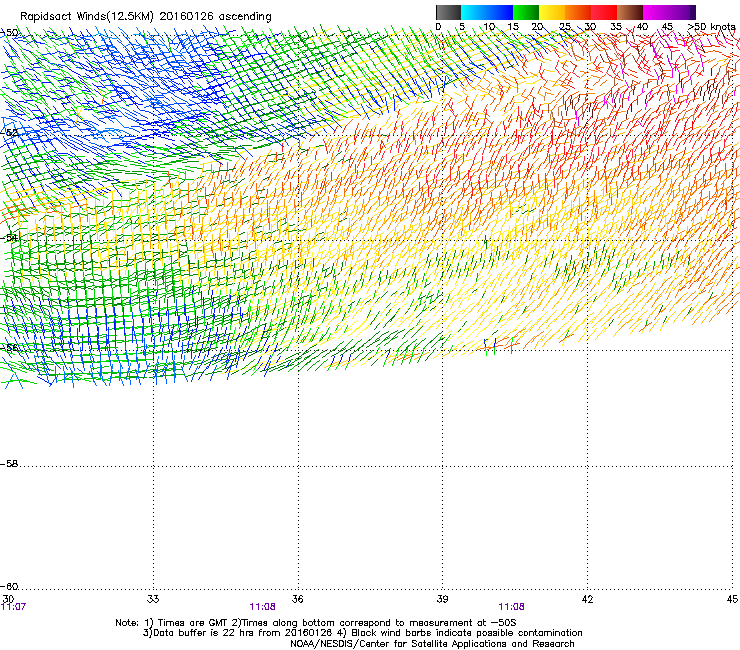
Task: Click the longitude axis label '45'
Action: pyautogui.click(x=732, y=599)
